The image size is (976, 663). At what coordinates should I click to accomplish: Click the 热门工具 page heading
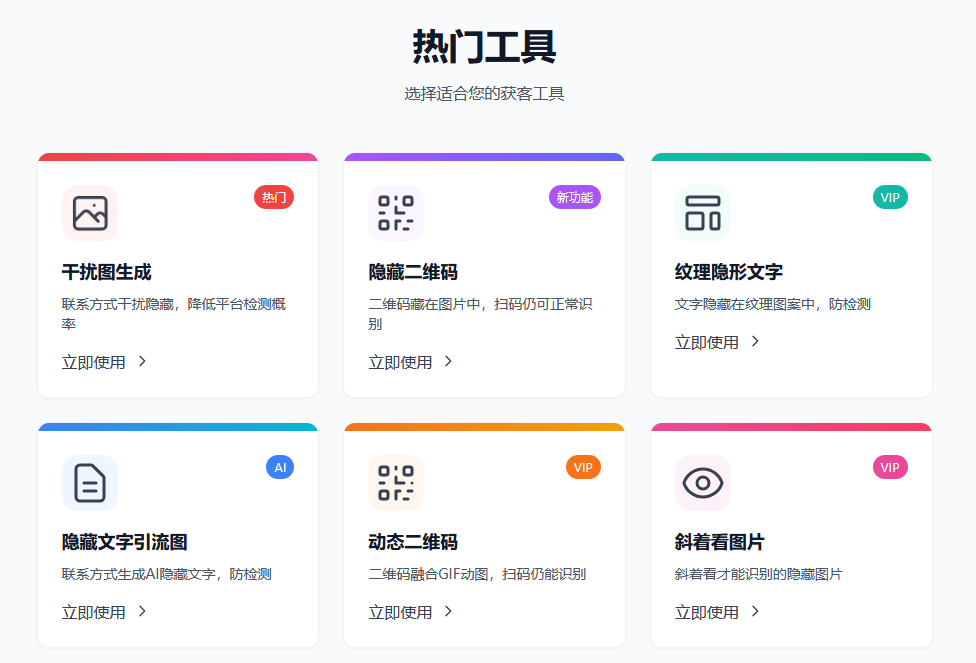(x=484, y=47)
